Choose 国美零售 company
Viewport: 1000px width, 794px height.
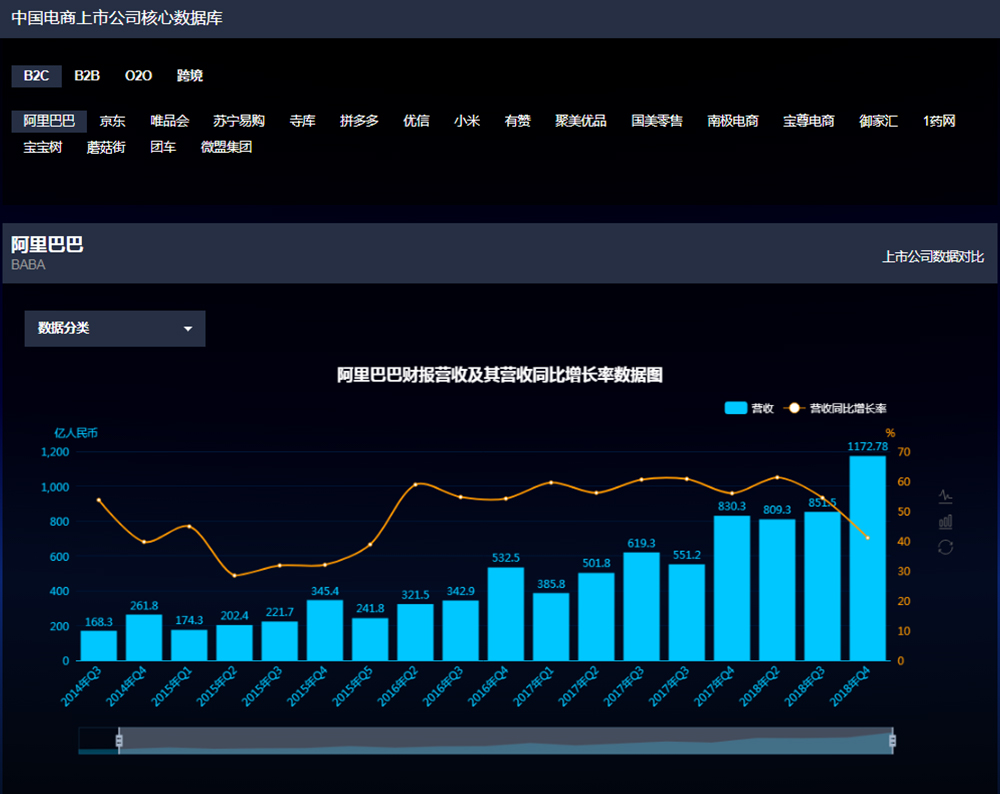click(657, 121)
